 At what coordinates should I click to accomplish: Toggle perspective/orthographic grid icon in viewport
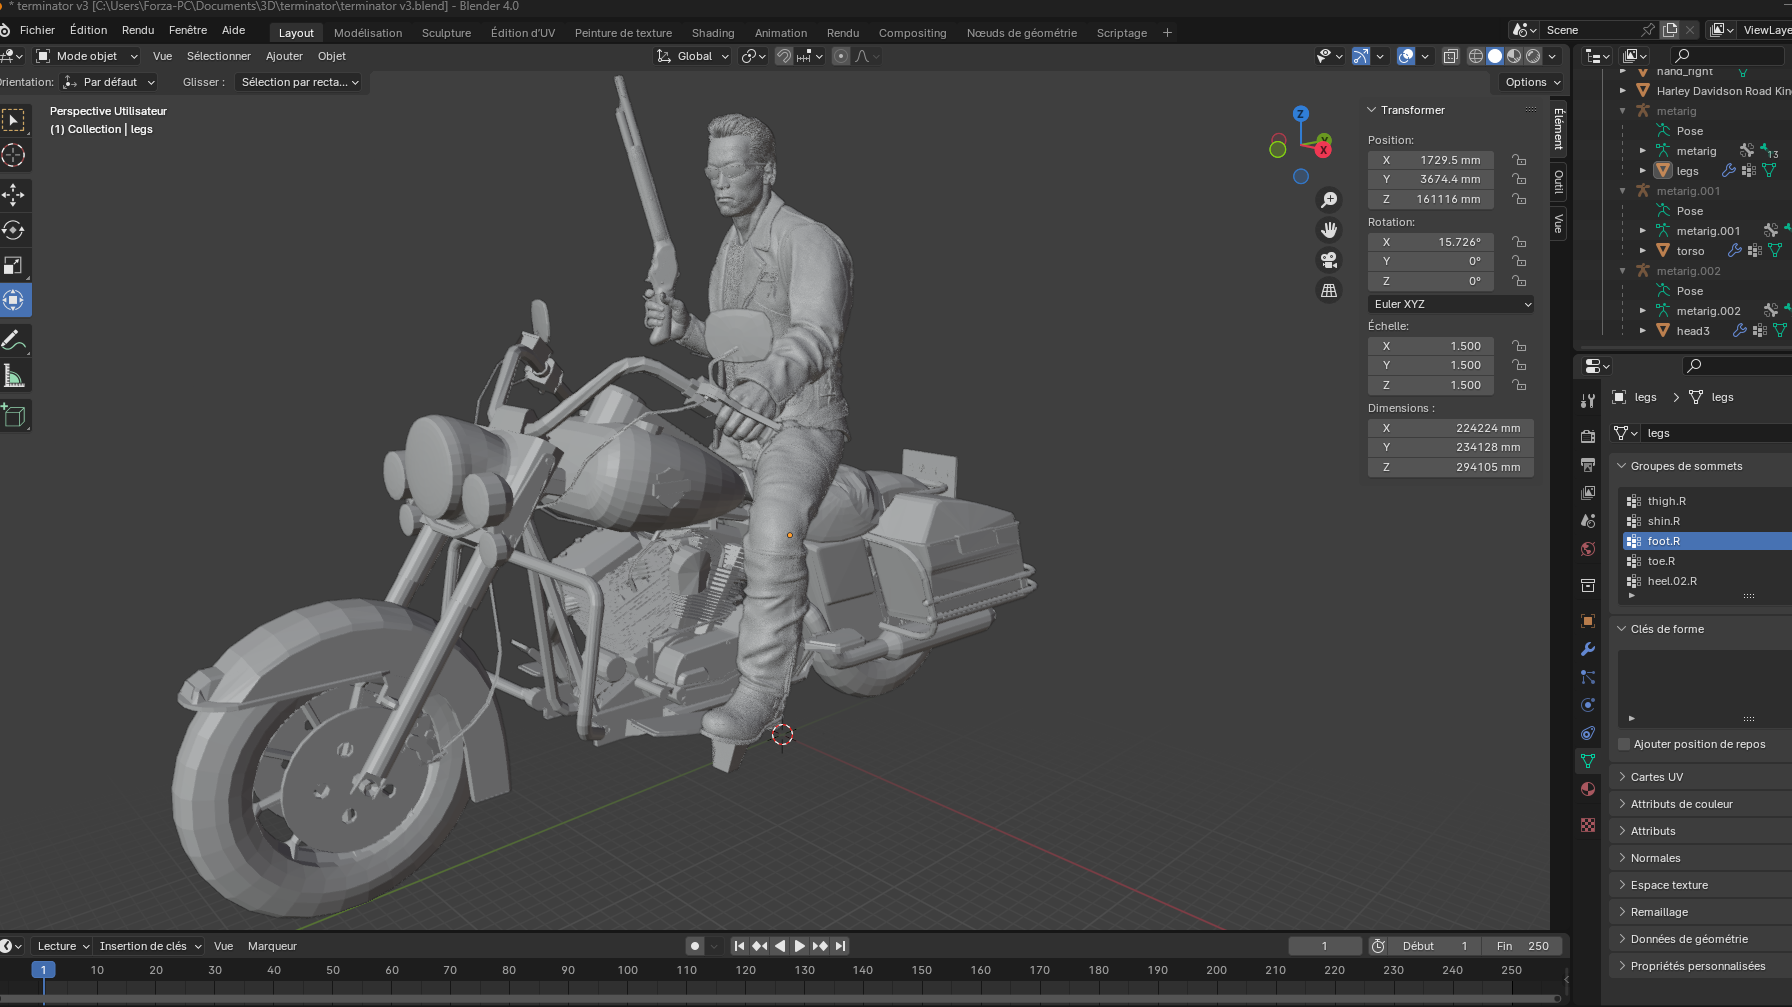pyautogui.click(x=1329, y=290)
